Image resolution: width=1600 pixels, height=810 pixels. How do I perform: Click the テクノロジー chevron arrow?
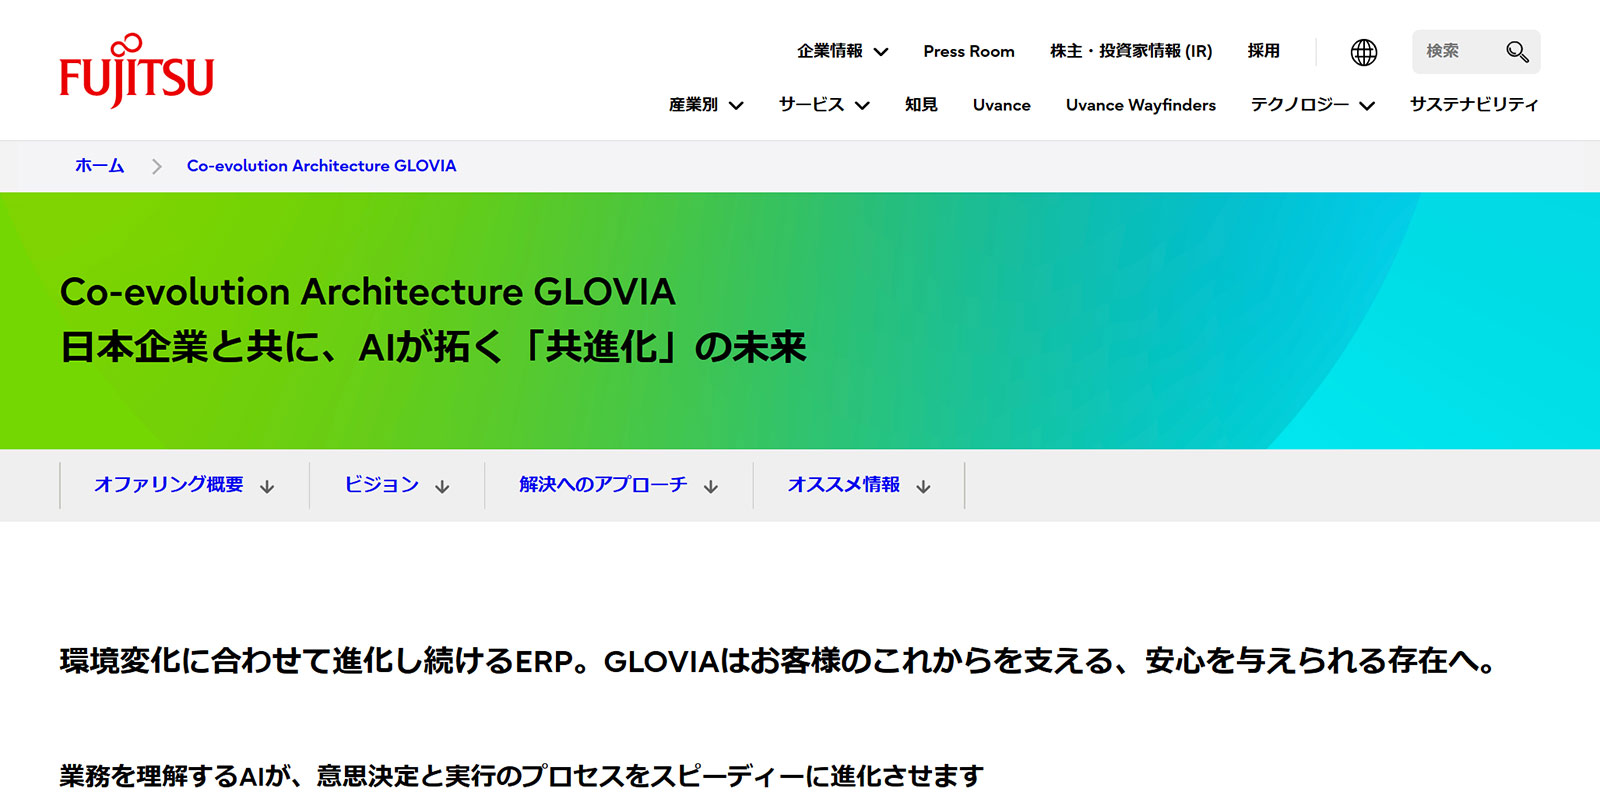[1367, 106]
